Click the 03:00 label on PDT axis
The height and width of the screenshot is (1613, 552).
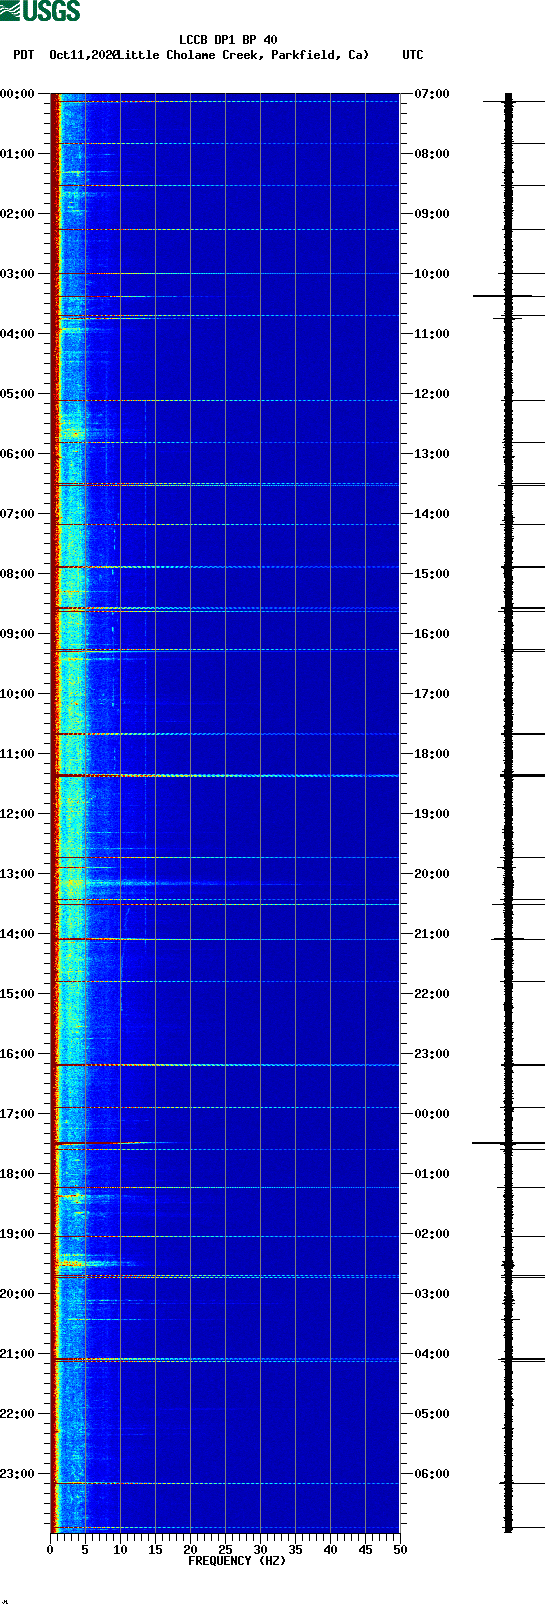tap(18, 274)
